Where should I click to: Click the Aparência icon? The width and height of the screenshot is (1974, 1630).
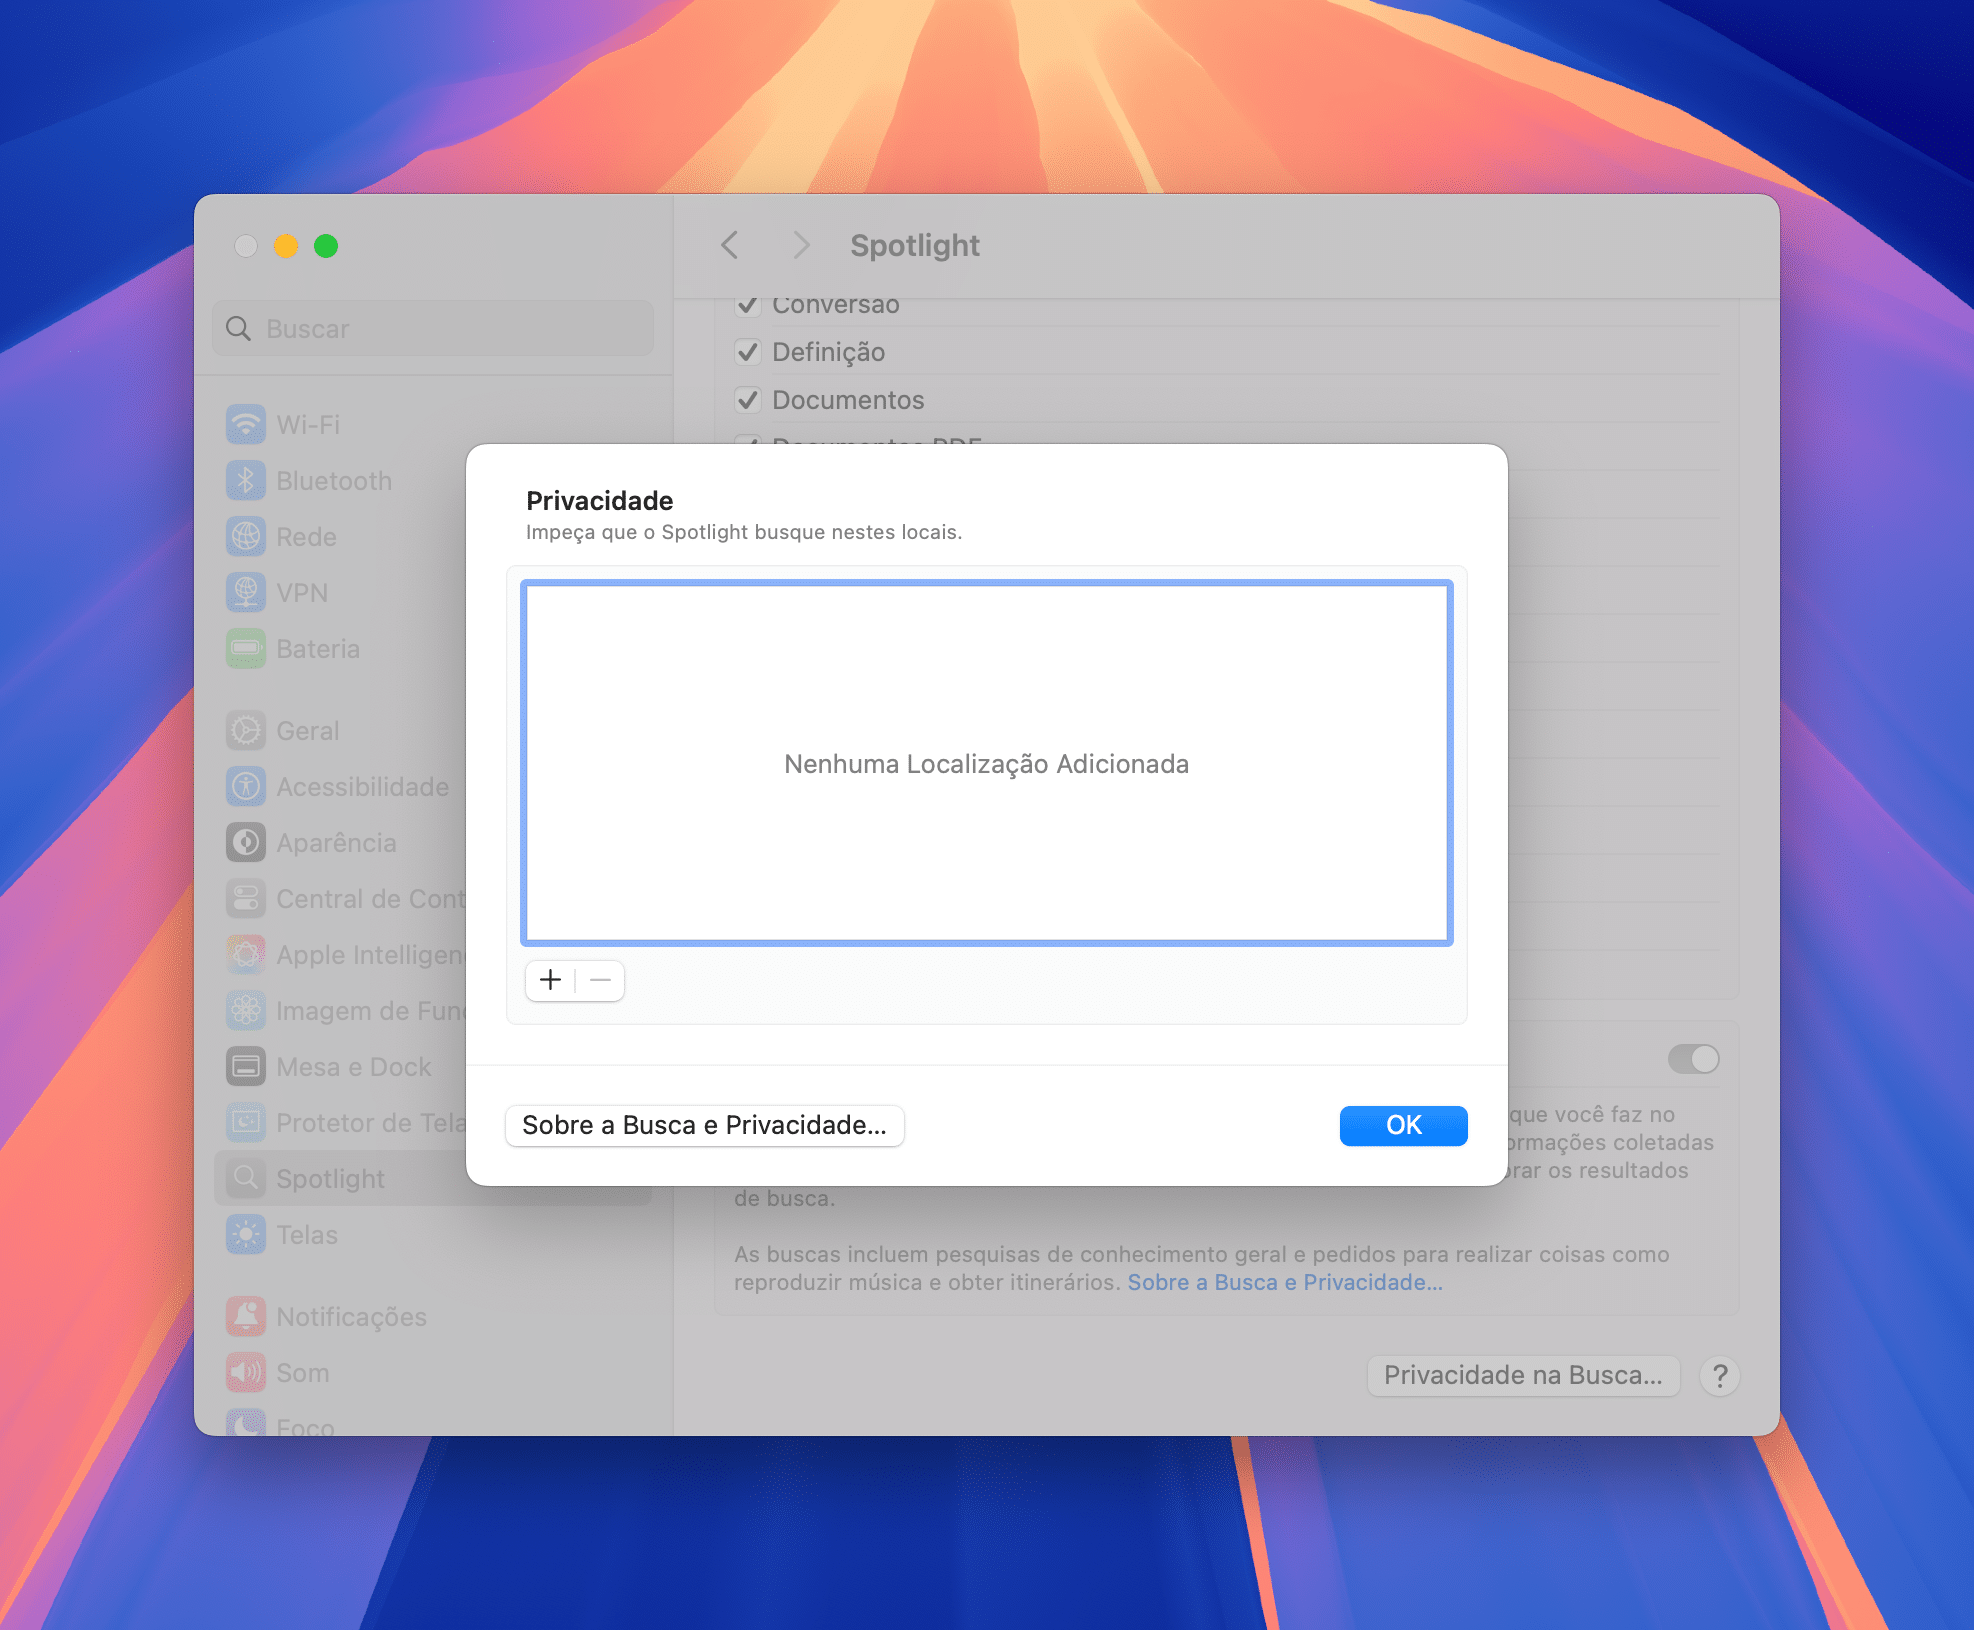245,842
